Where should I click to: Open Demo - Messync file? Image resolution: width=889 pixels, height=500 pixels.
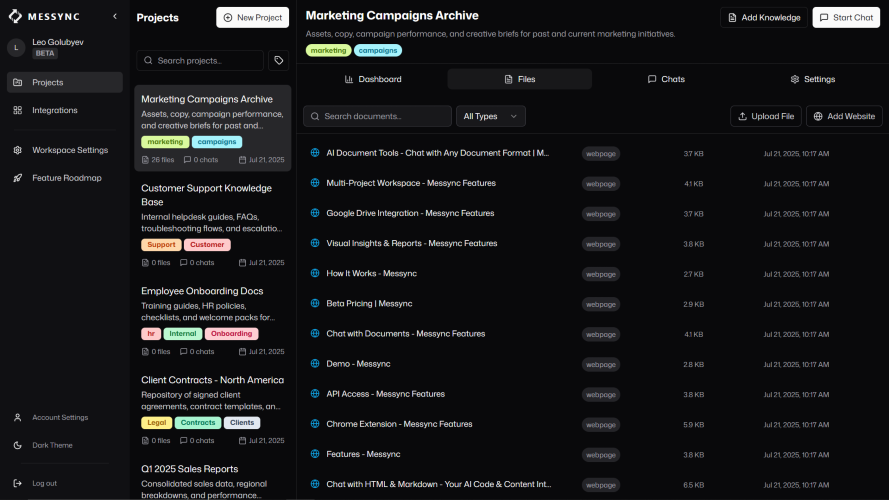click(x=358, y=364)
